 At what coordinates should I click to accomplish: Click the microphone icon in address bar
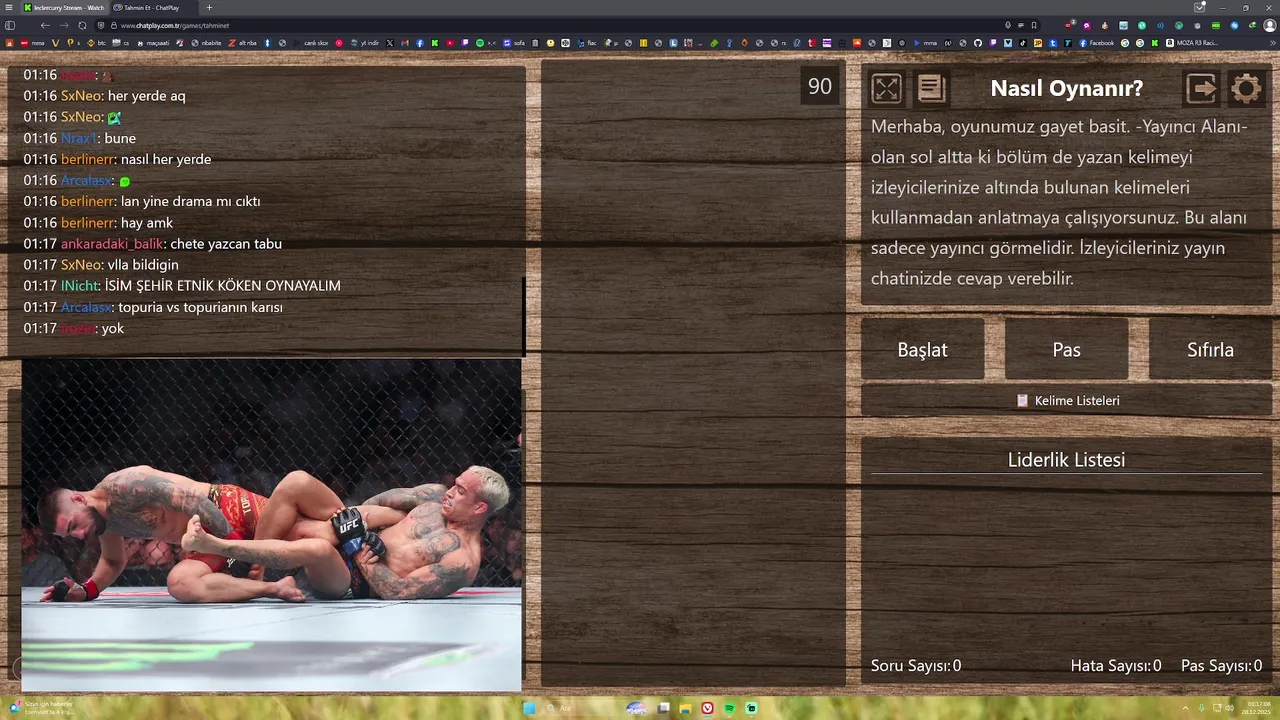click(x=1007, y=25)
